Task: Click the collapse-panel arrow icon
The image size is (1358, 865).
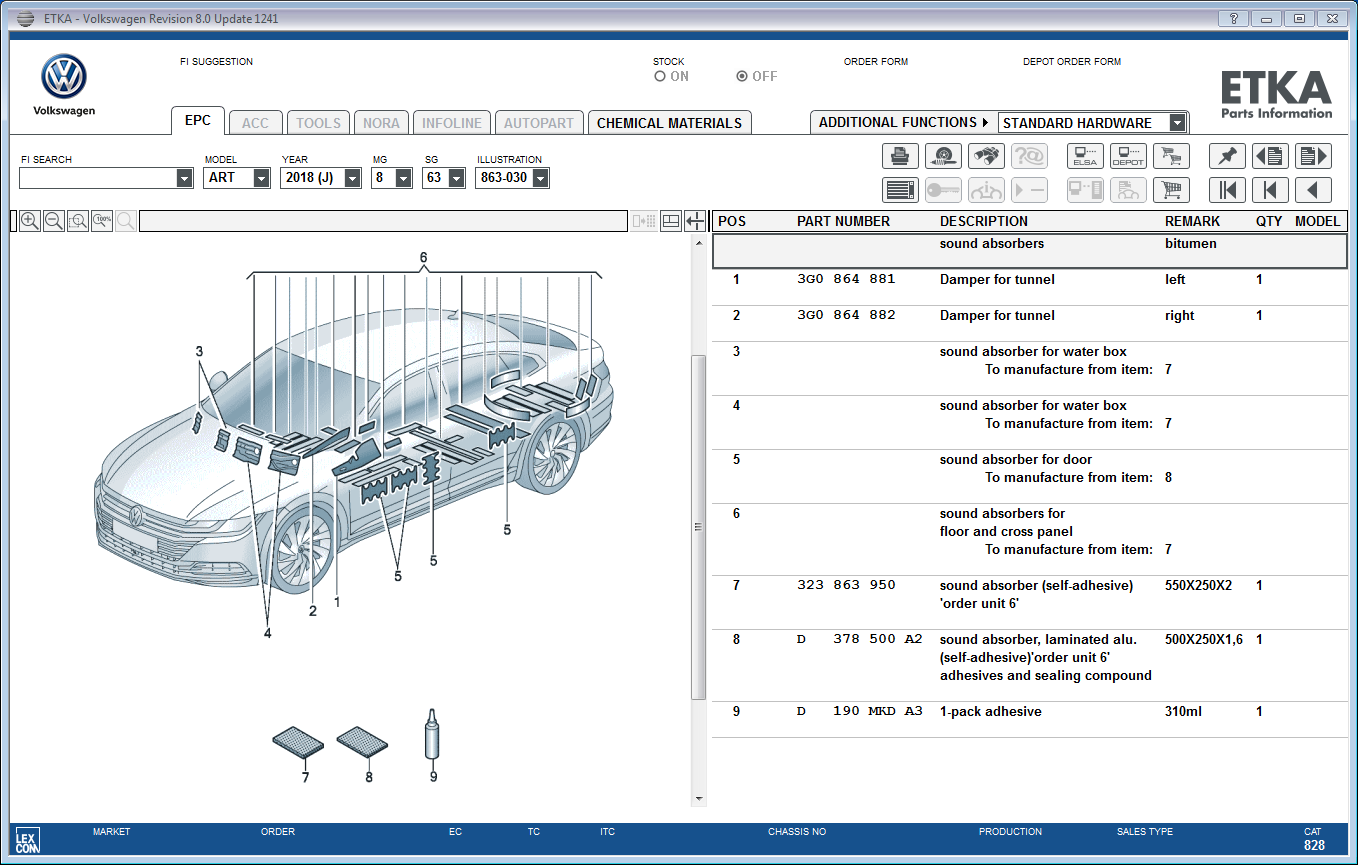Action: click(x=695, y=221)
